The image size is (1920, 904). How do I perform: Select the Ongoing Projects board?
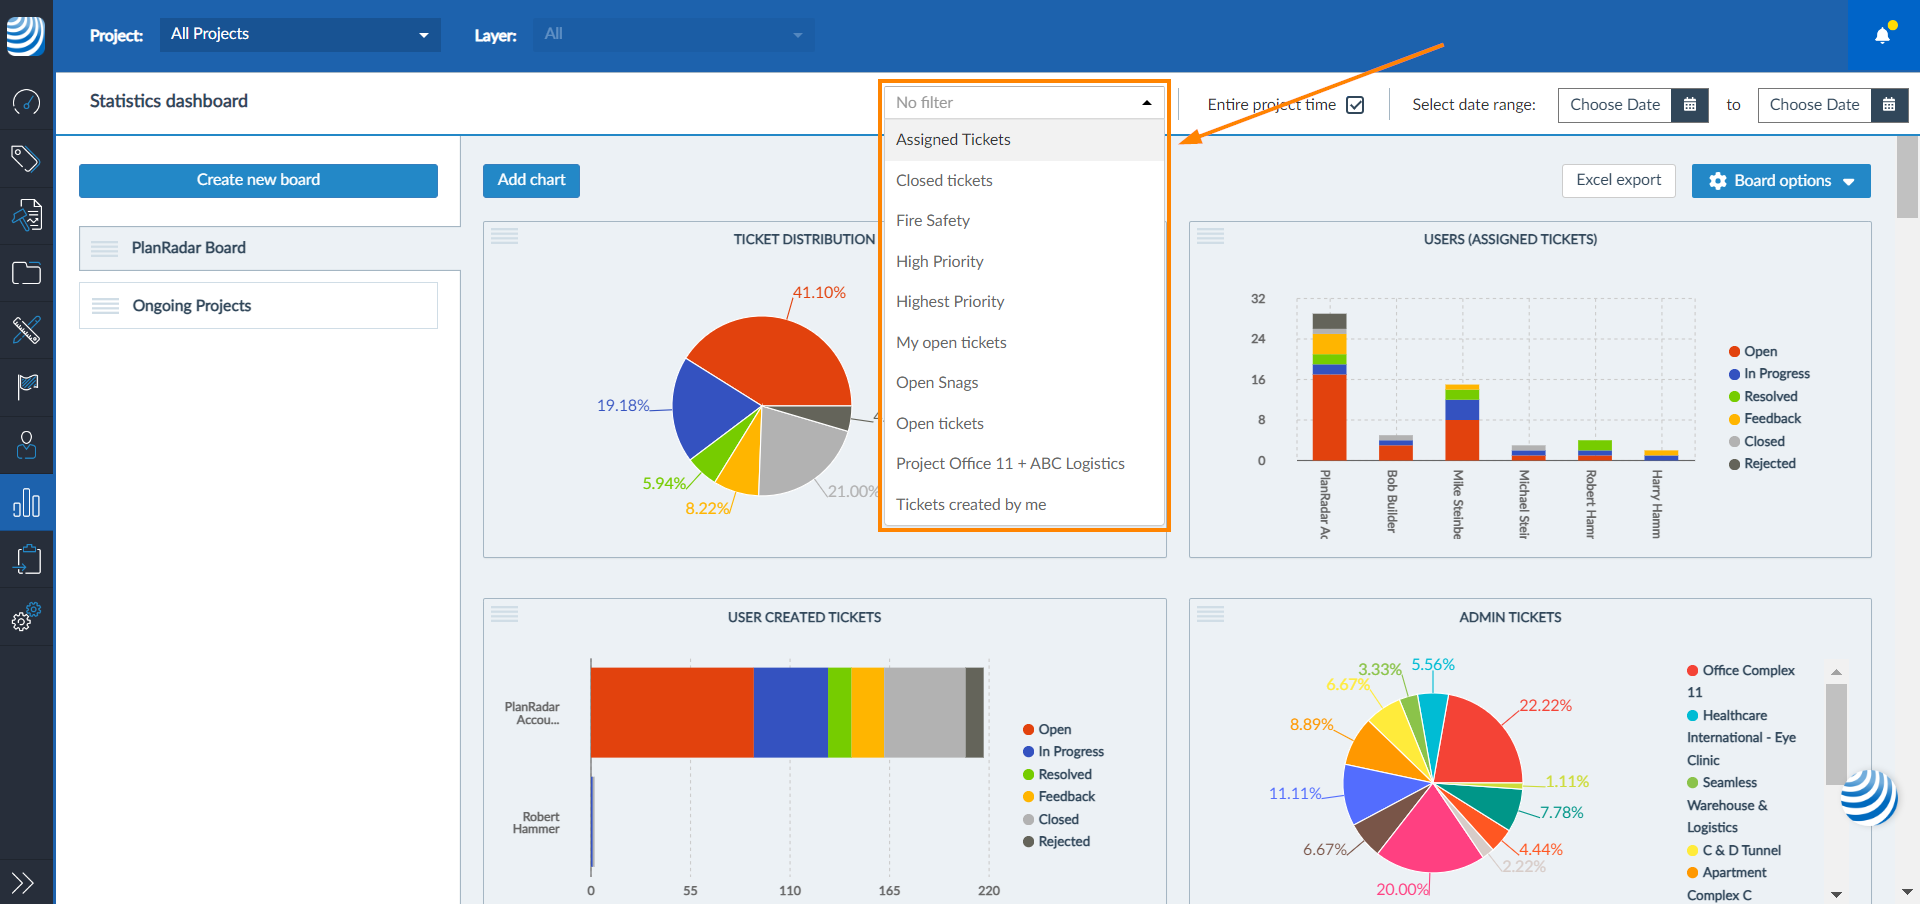tap(258, 306)
